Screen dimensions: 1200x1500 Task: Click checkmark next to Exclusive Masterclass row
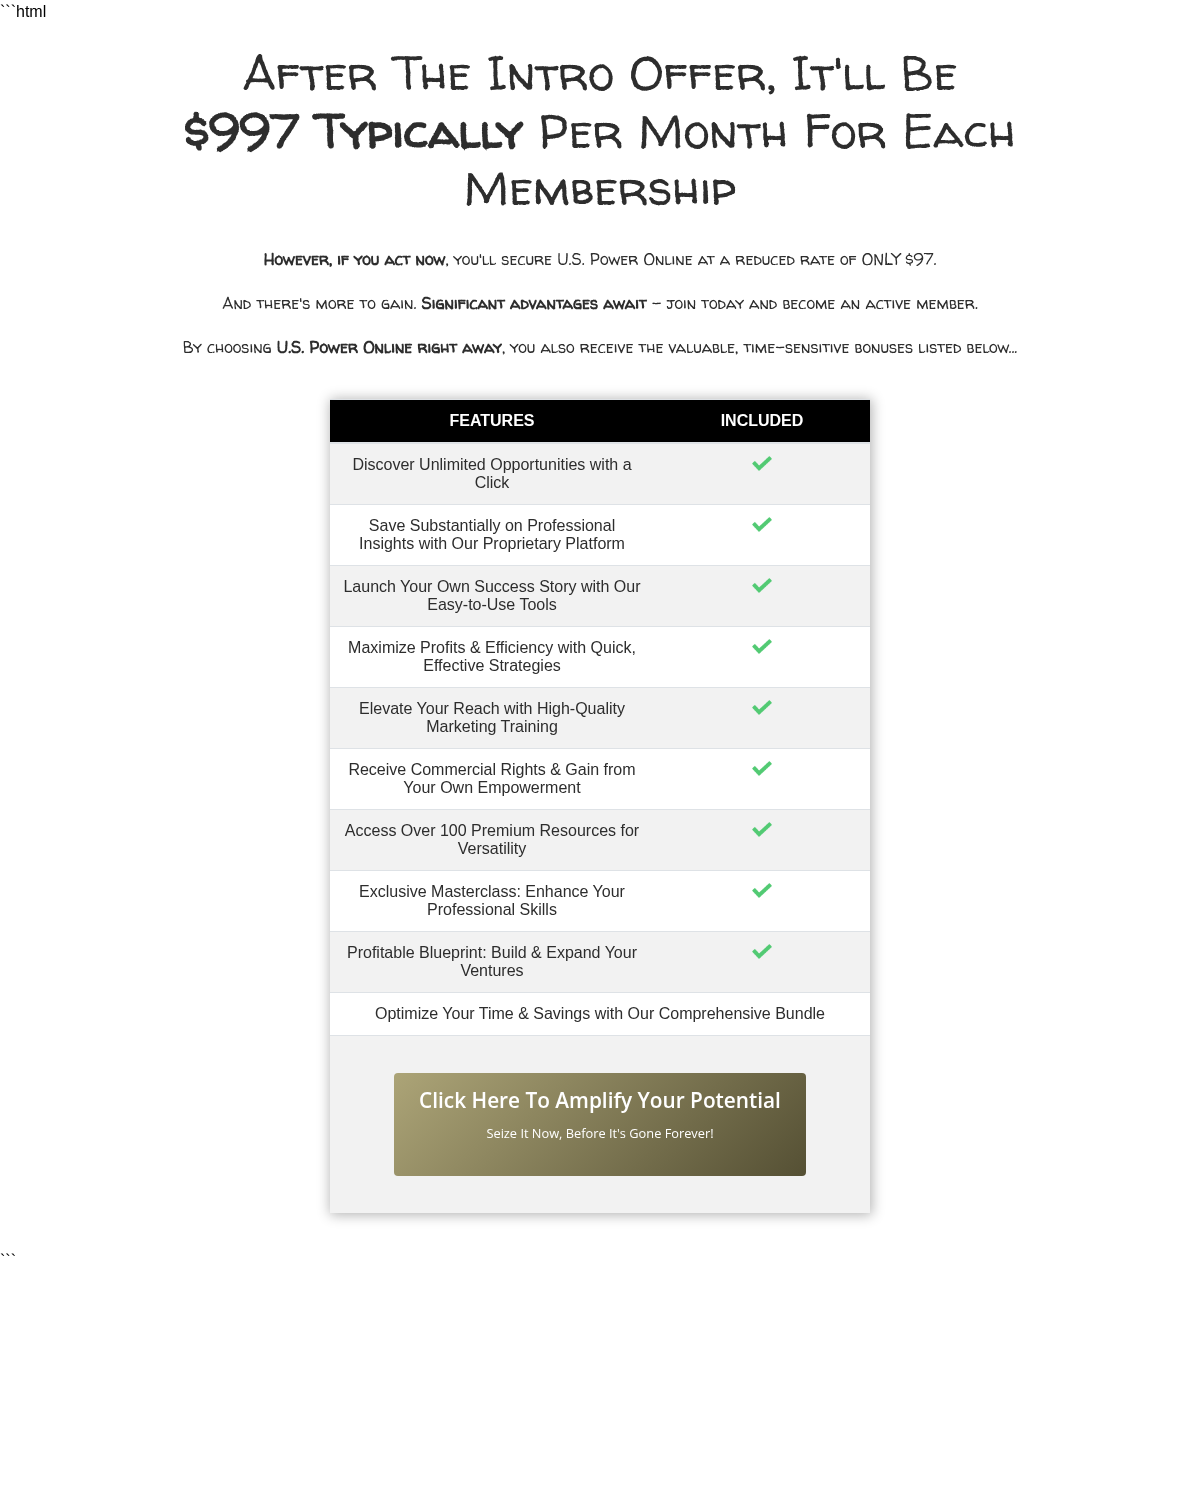(x=762, y=891)
